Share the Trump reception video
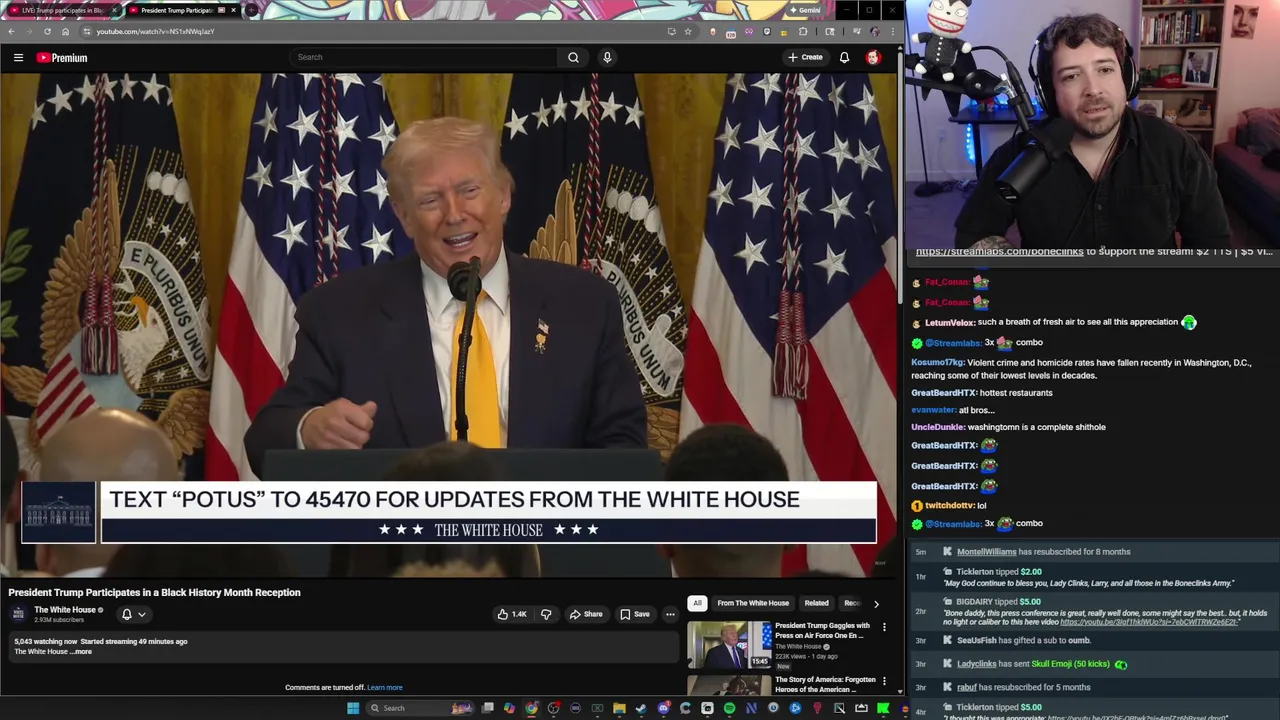The image size is (1280, 720). [586, 614]
